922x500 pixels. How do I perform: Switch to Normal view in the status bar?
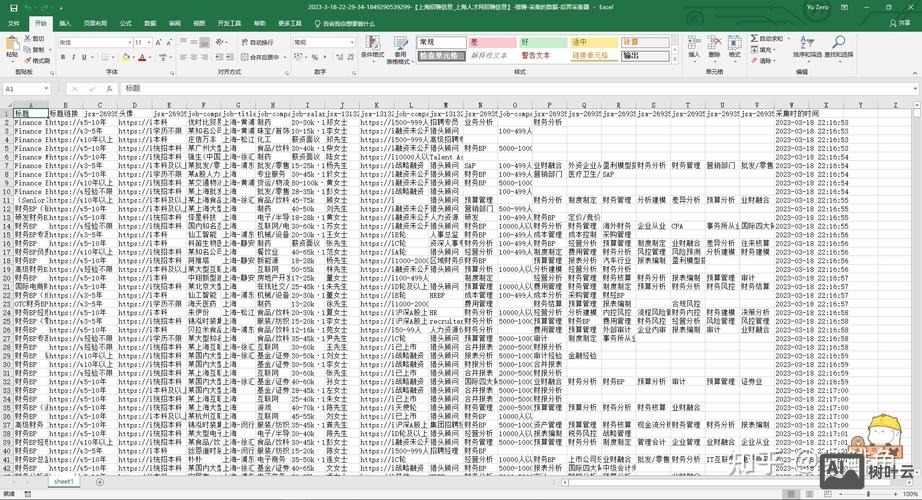790,494
